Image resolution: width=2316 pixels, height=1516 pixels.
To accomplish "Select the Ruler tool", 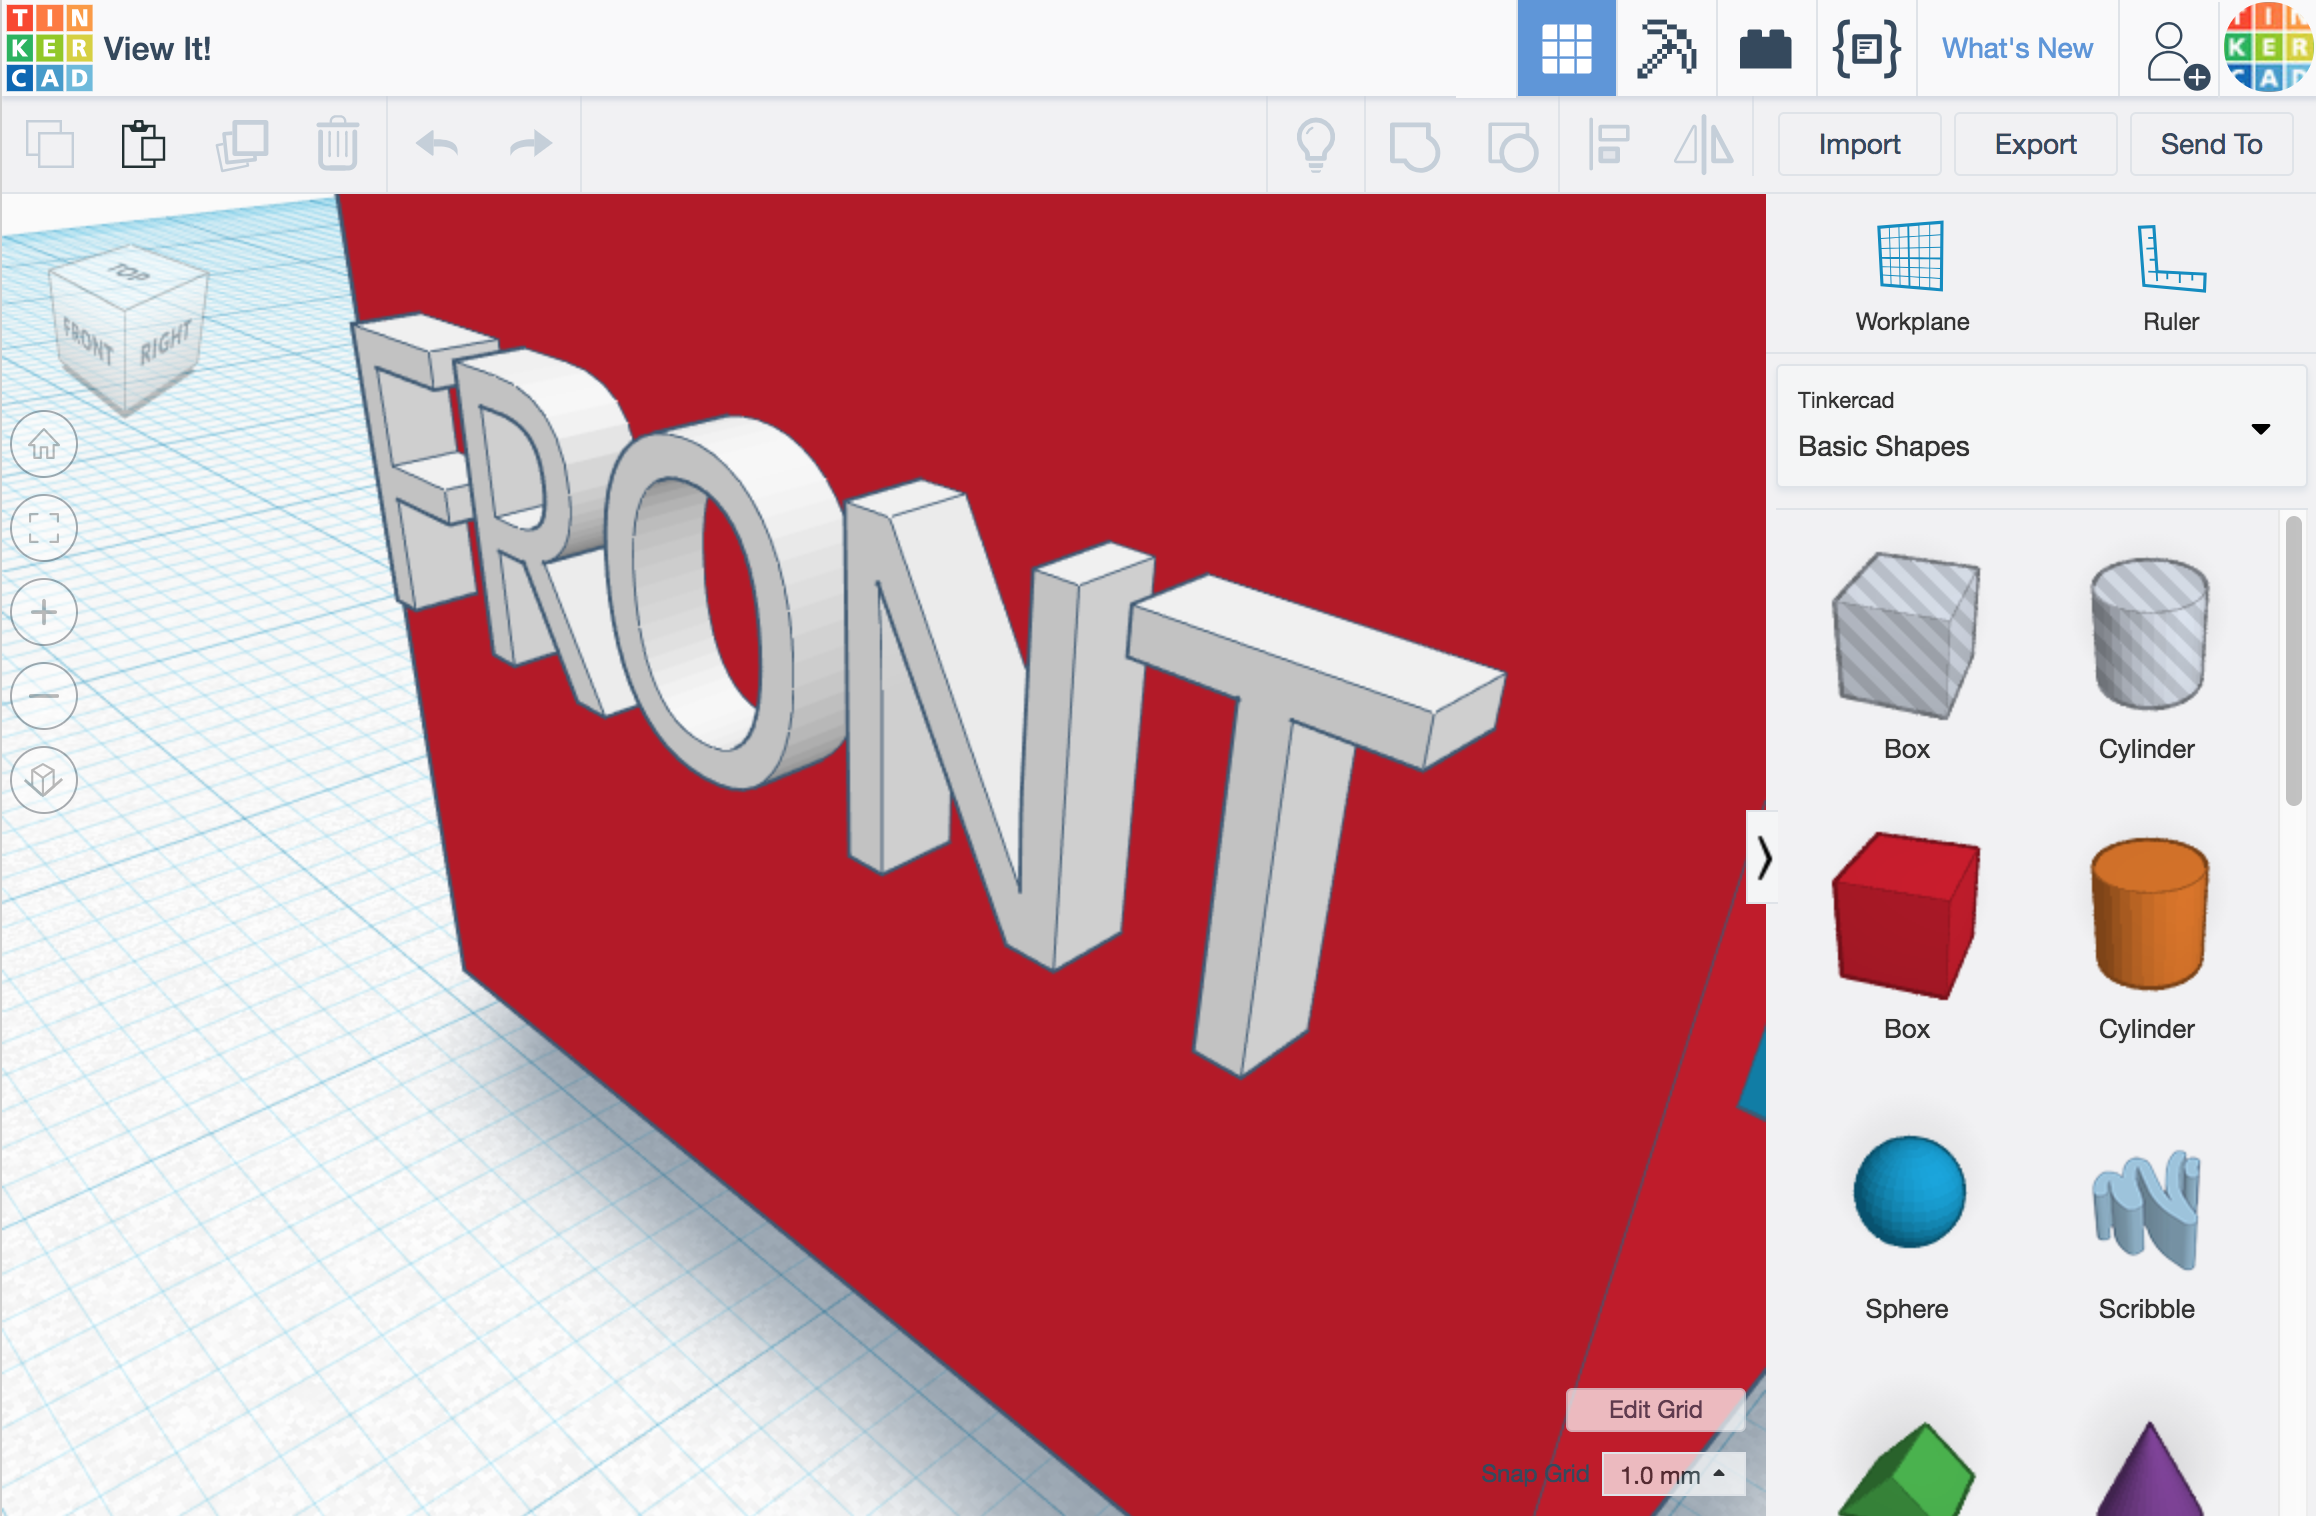I will 2170,276.
